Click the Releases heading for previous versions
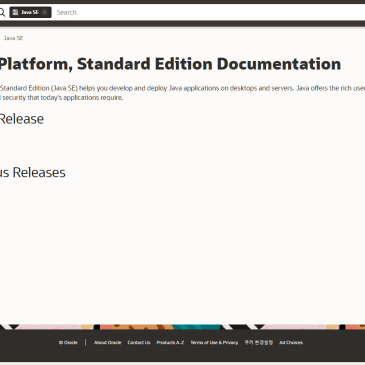The image size is (365, 365). point(33,172)
